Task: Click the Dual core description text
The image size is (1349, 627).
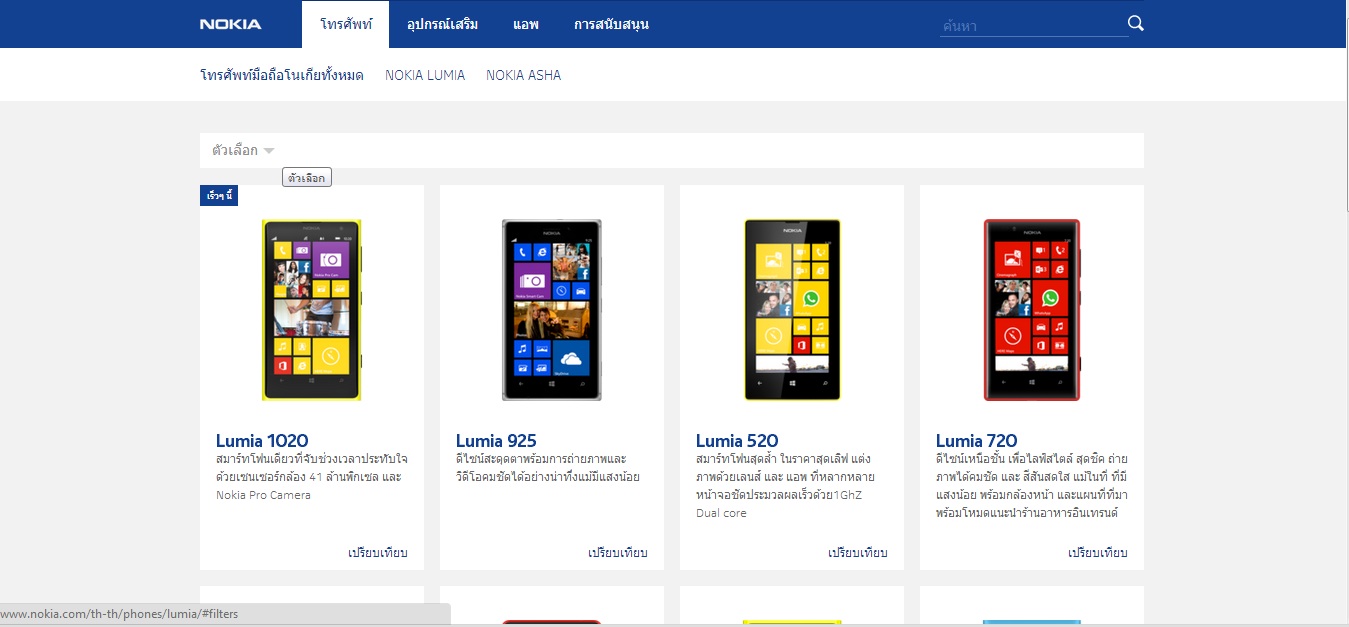Action: (721, 513)
